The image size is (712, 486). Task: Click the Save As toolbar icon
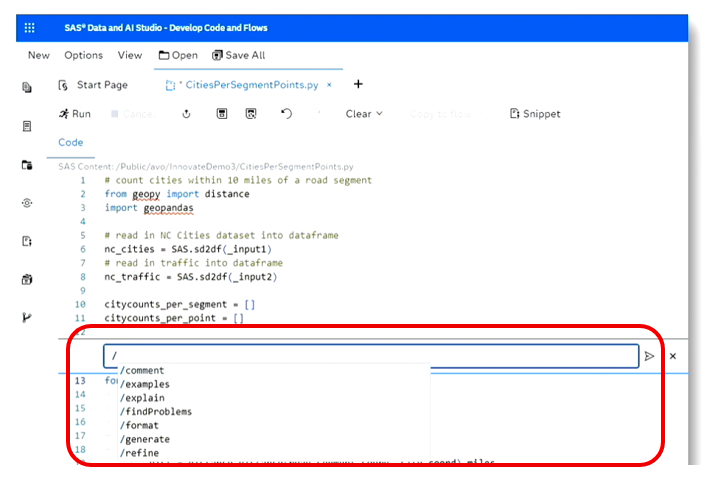click(251, 114)
